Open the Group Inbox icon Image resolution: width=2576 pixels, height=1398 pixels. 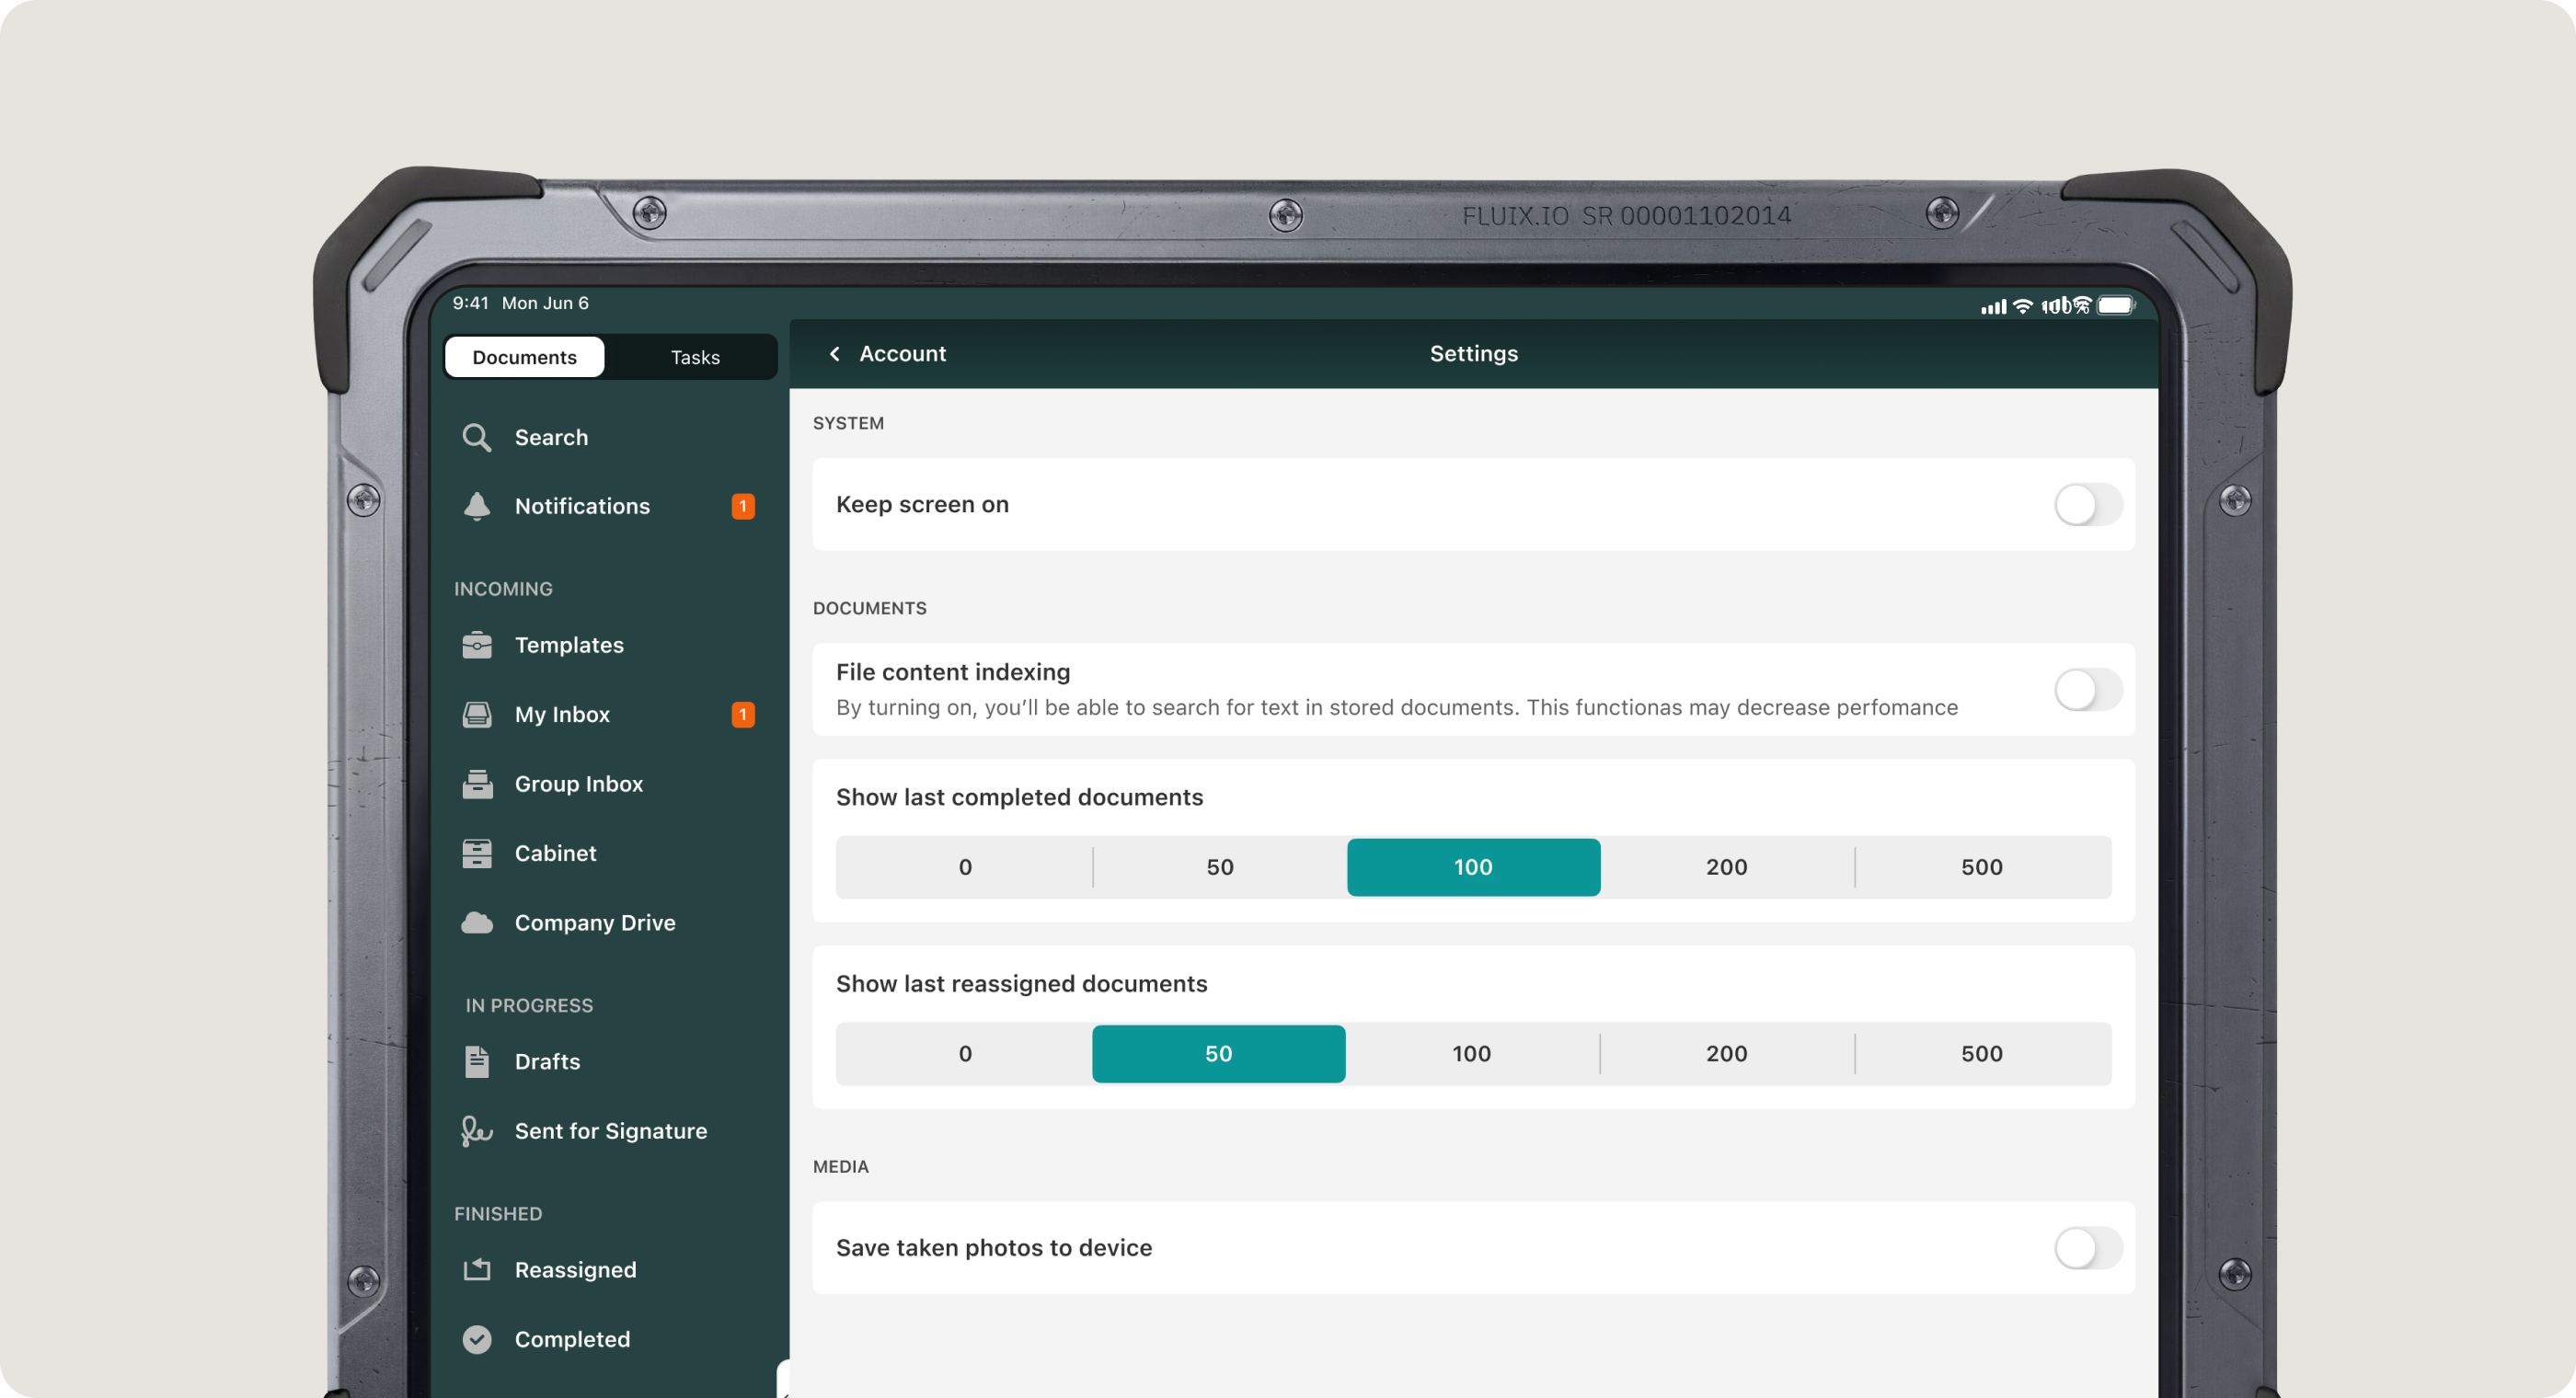click(x=477, y=785)
